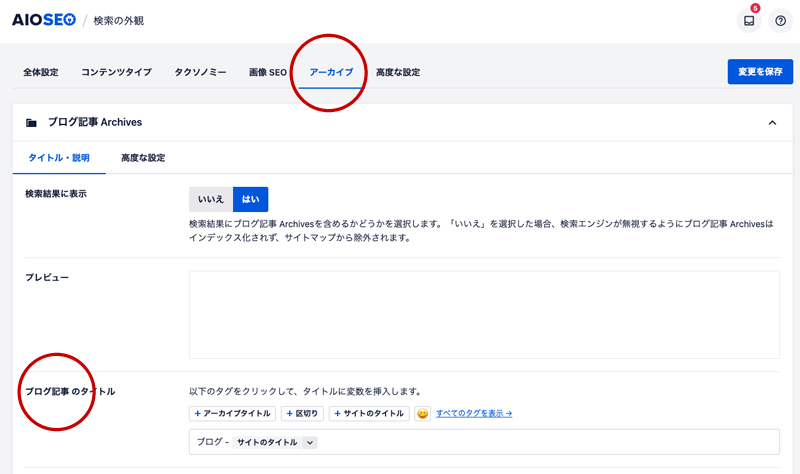Click the ブログ記事 Archives panel heading
Image resolution: width=800 pixels, height=474 pixels.
coord(95,122)
